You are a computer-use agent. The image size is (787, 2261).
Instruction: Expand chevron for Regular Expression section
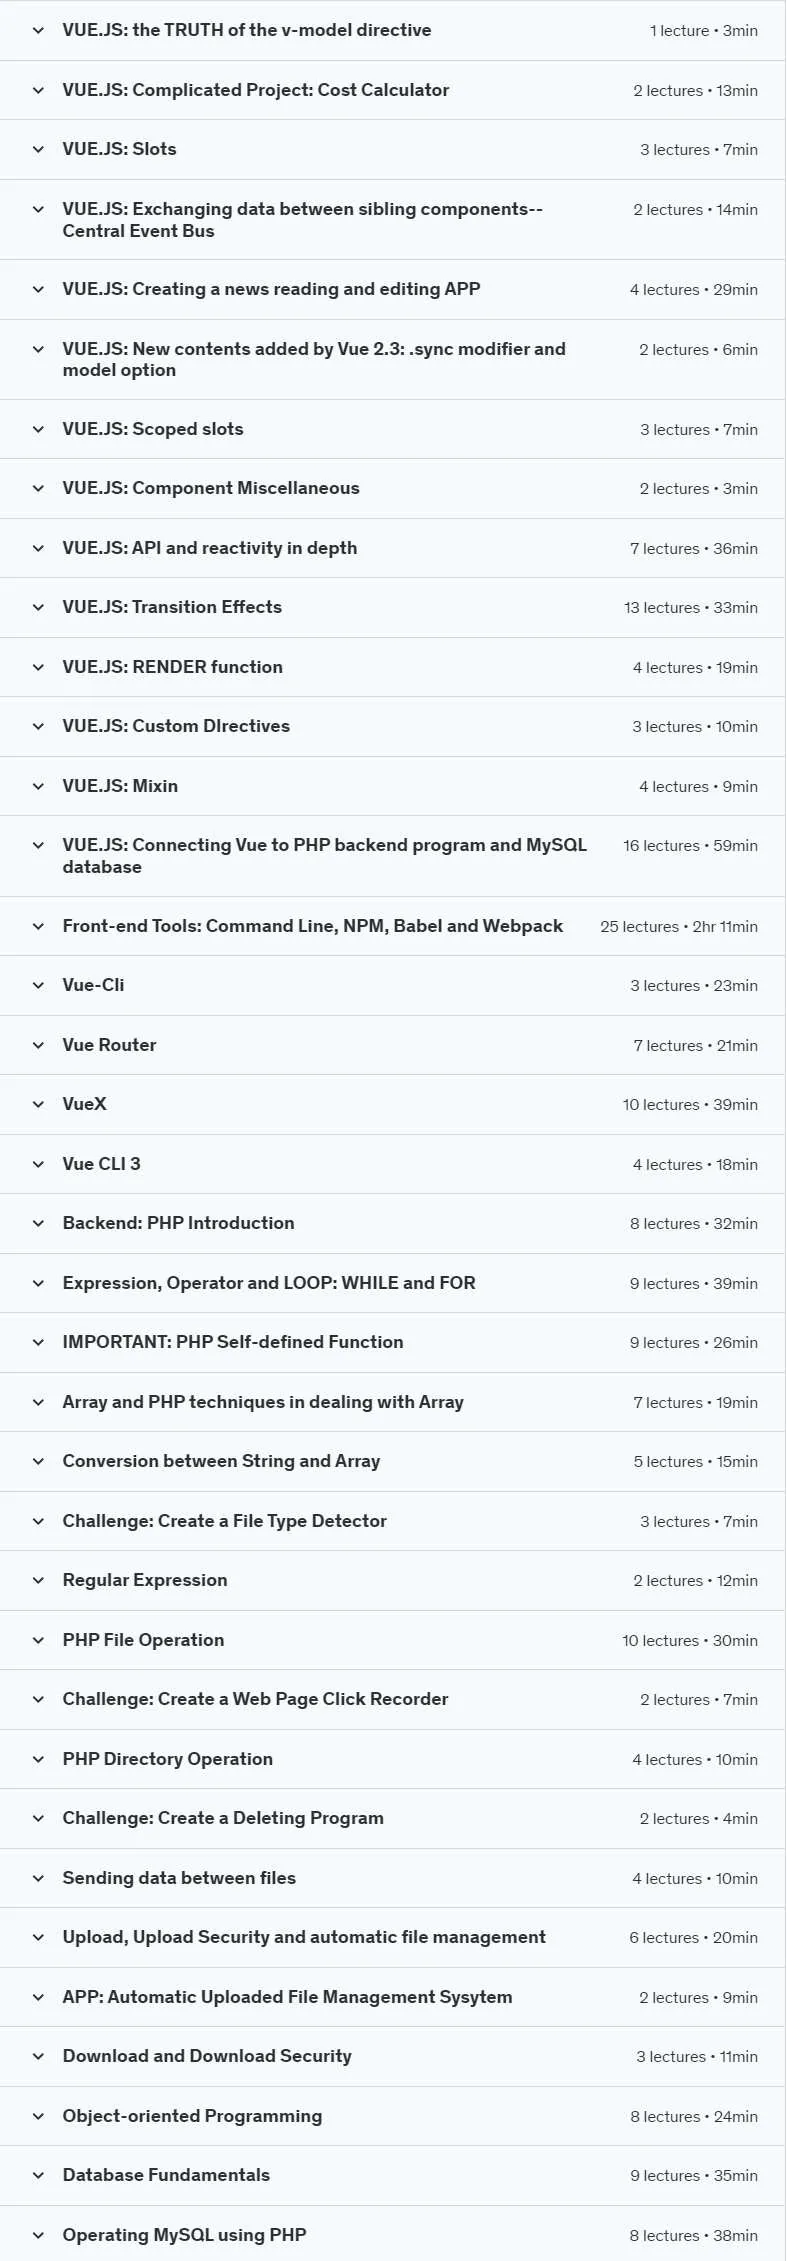pyautogui.click(x=38, y=1581)
